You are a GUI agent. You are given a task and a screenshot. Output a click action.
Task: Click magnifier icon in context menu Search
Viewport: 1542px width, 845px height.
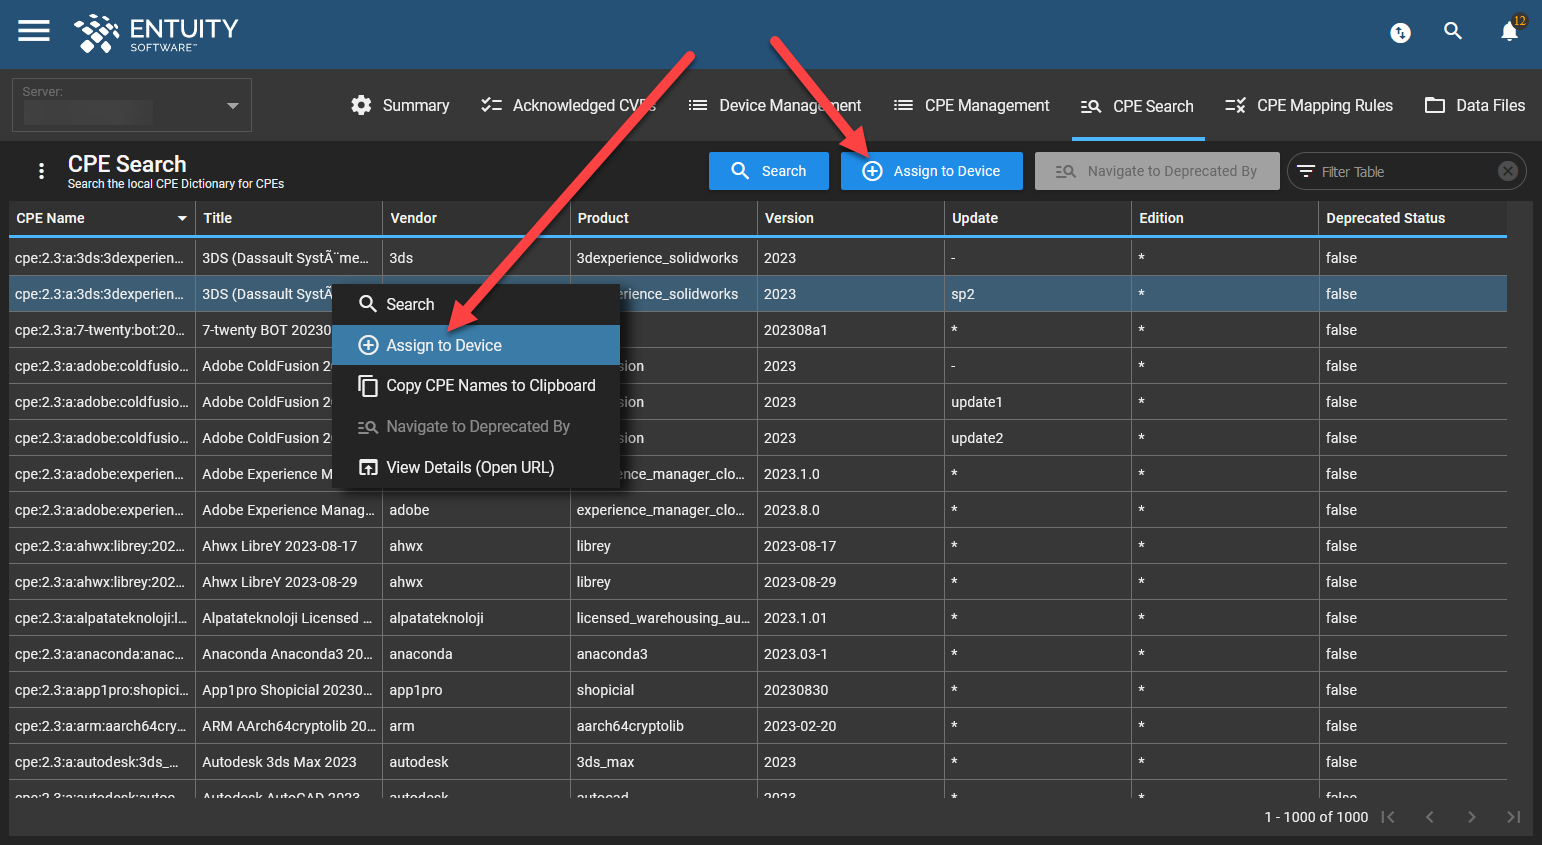(x=368, y=304)
